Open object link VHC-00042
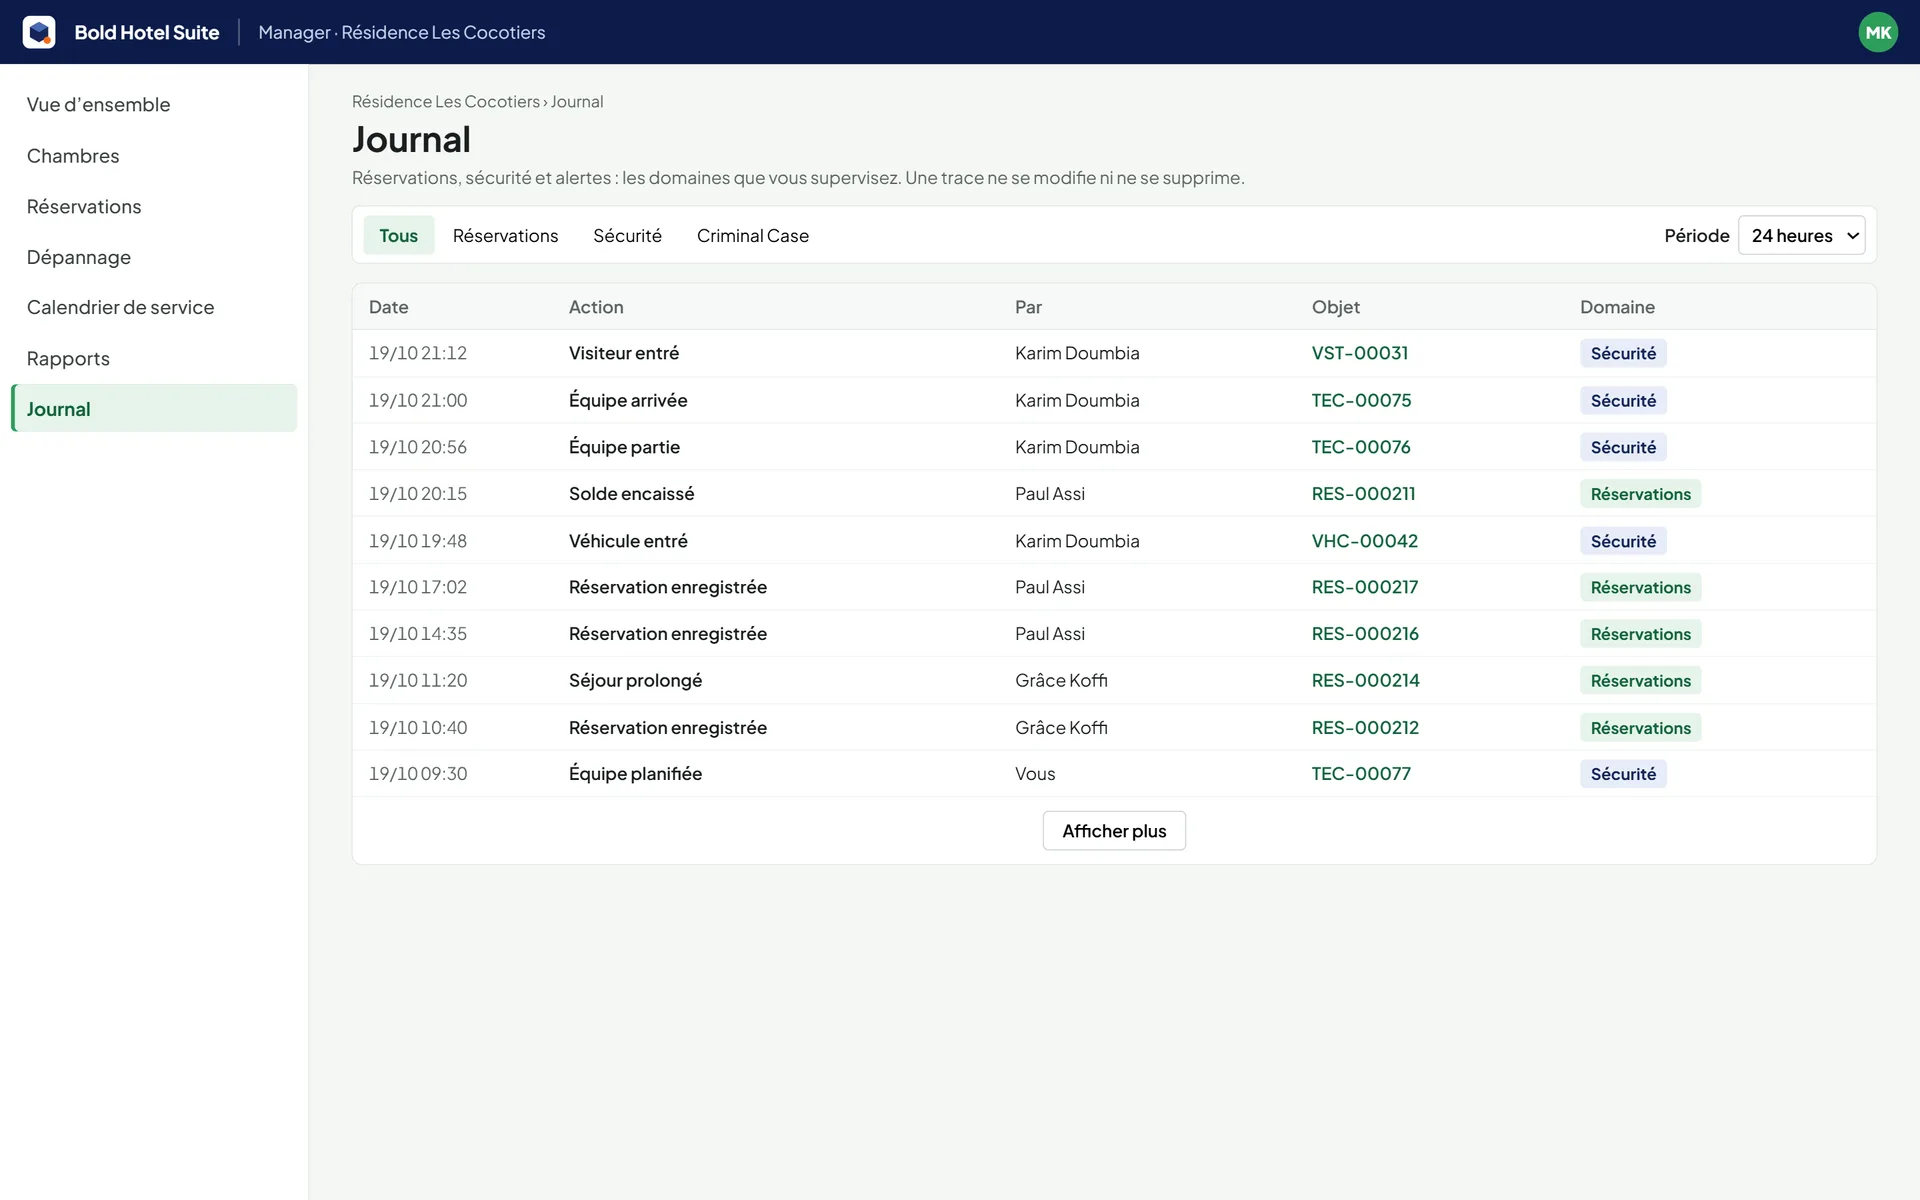The width and height of the screenshot is (1920, 1200). (1364, 540)
